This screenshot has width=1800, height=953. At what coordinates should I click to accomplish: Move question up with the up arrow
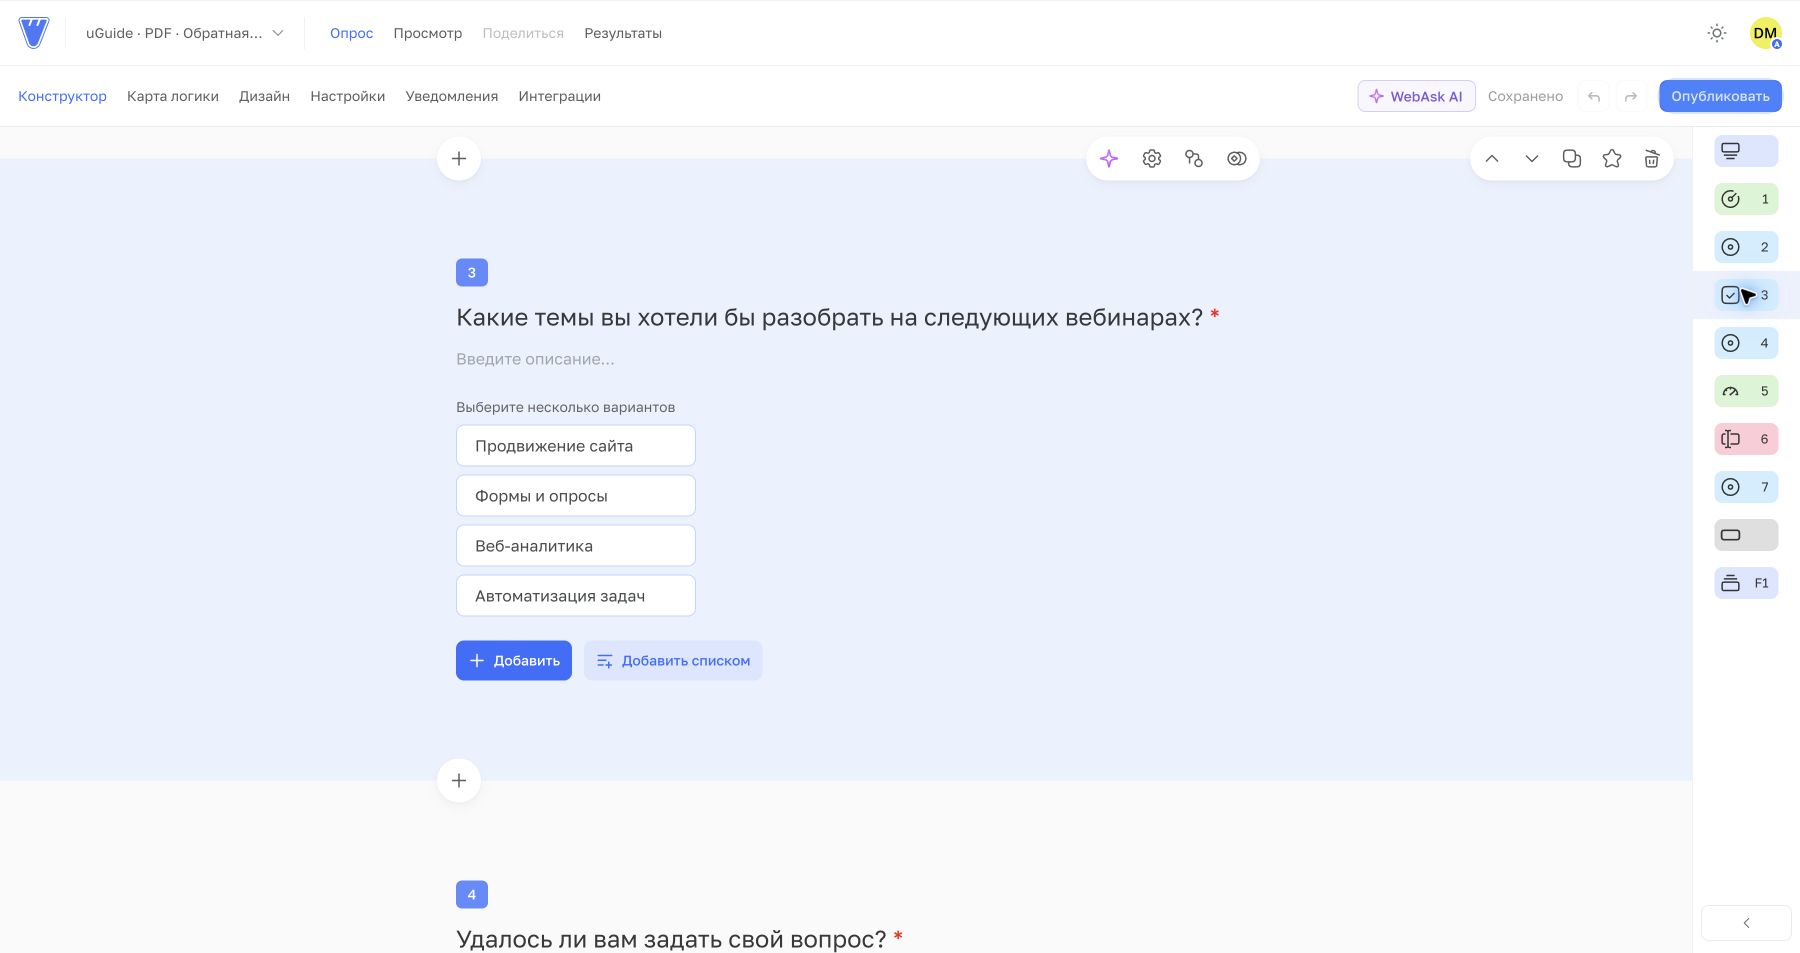click(1492, 159)
